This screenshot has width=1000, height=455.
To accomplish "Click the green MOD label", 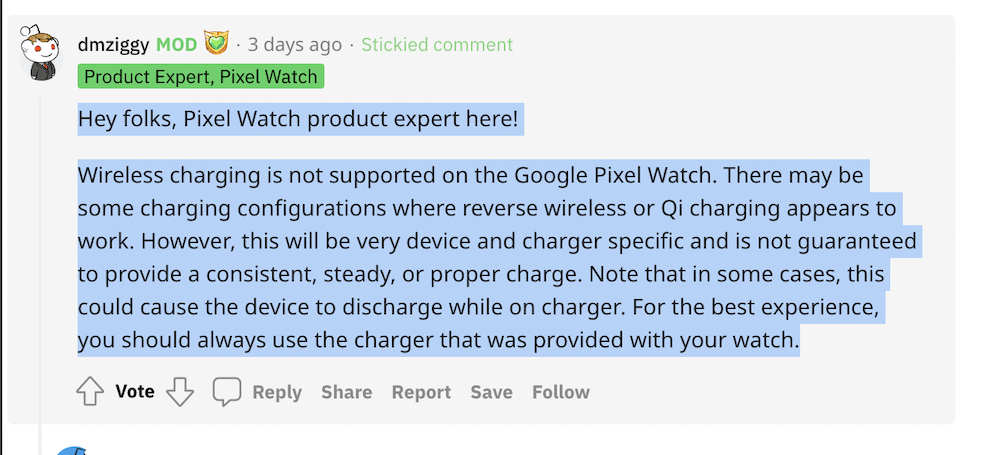I will (177, 45).
